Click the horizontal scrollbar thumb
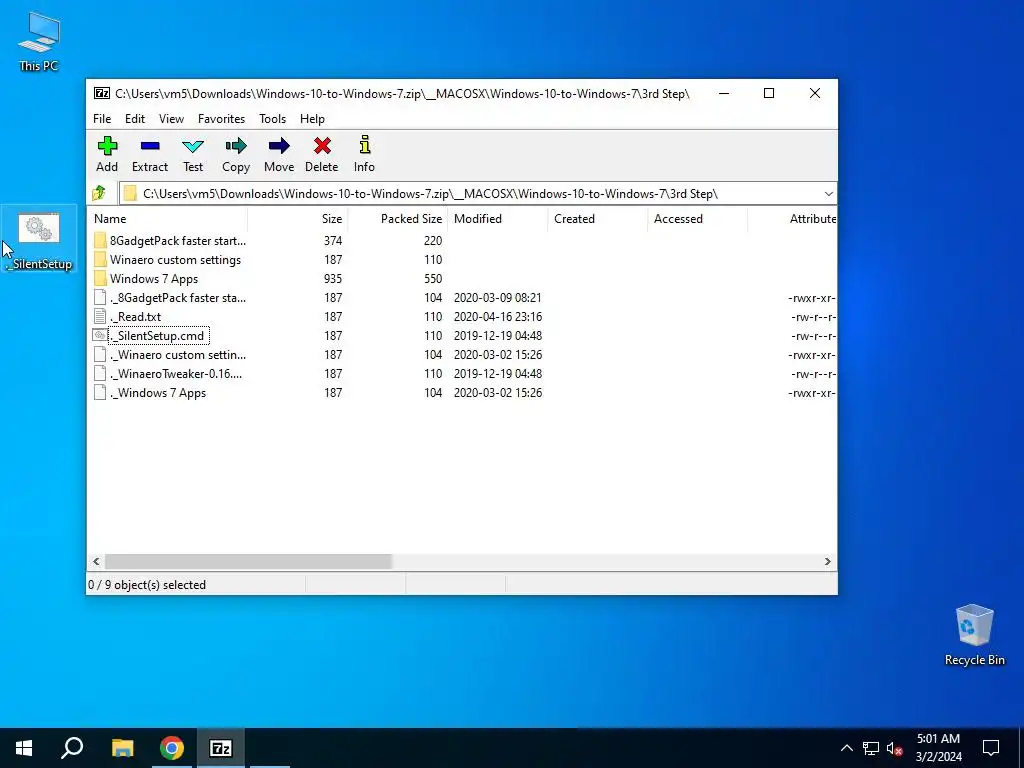 pyautogui.click(x=248, y=562)
